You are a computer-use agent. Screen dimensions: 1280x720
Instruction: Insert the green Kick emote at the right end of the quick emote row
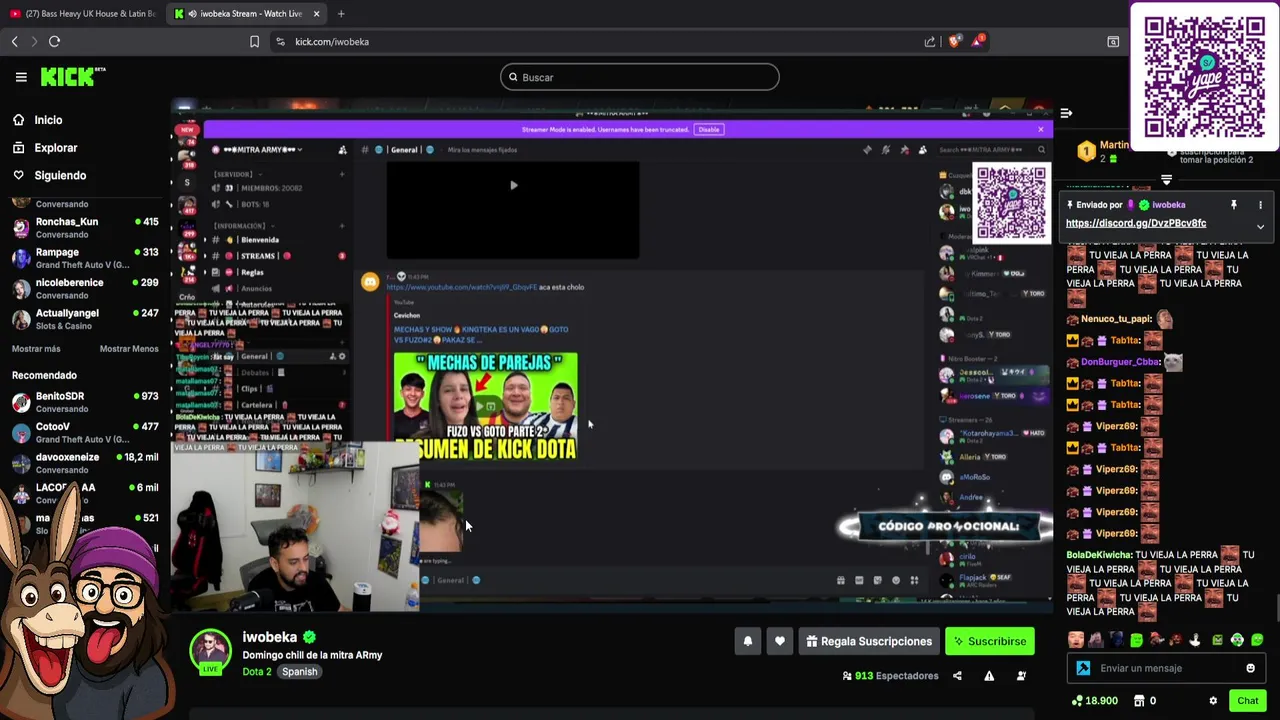[x=1257, y=640]
